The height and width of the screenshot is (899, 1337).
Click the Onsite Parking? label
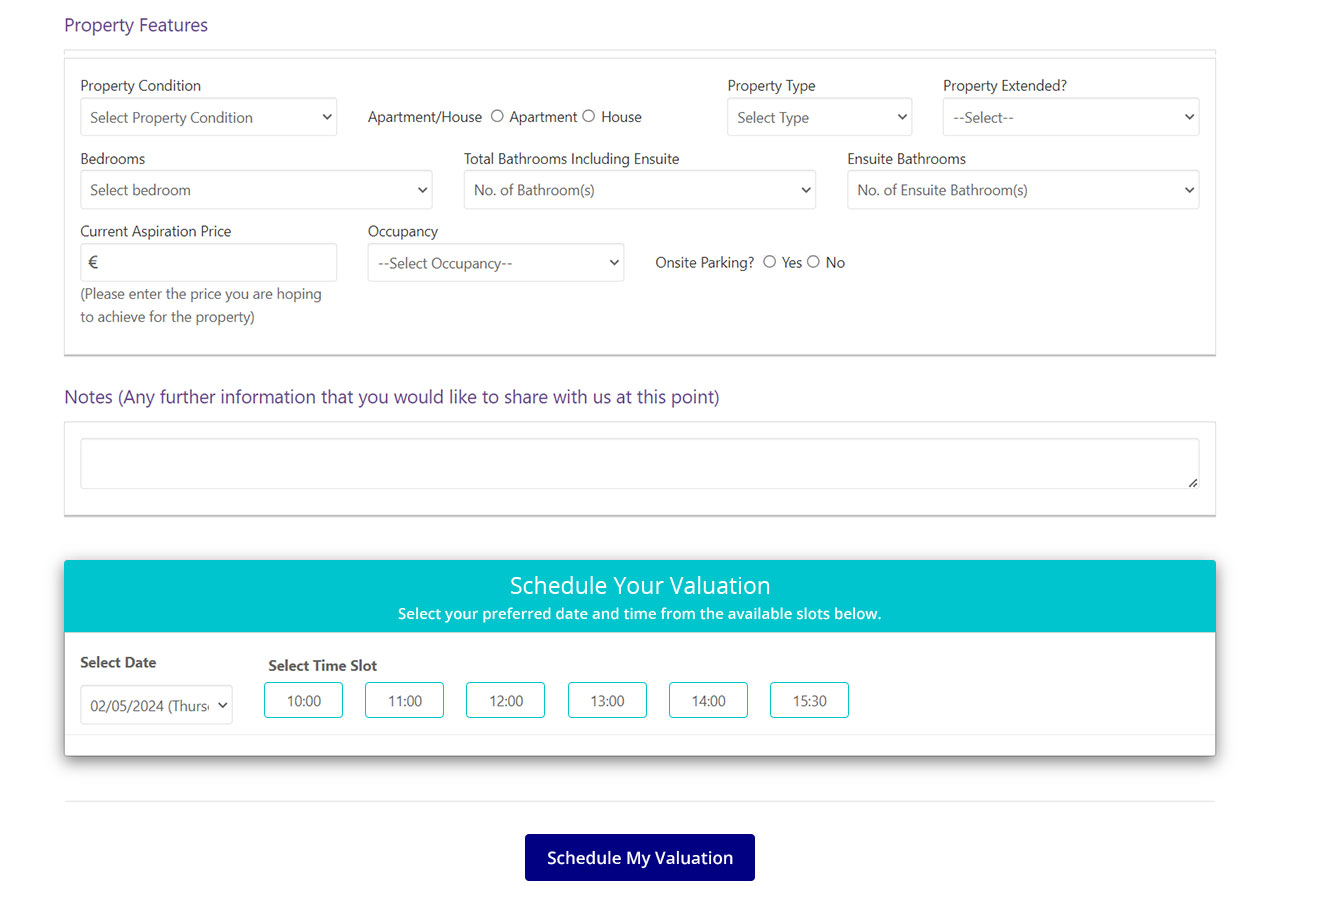coord(705,263)
